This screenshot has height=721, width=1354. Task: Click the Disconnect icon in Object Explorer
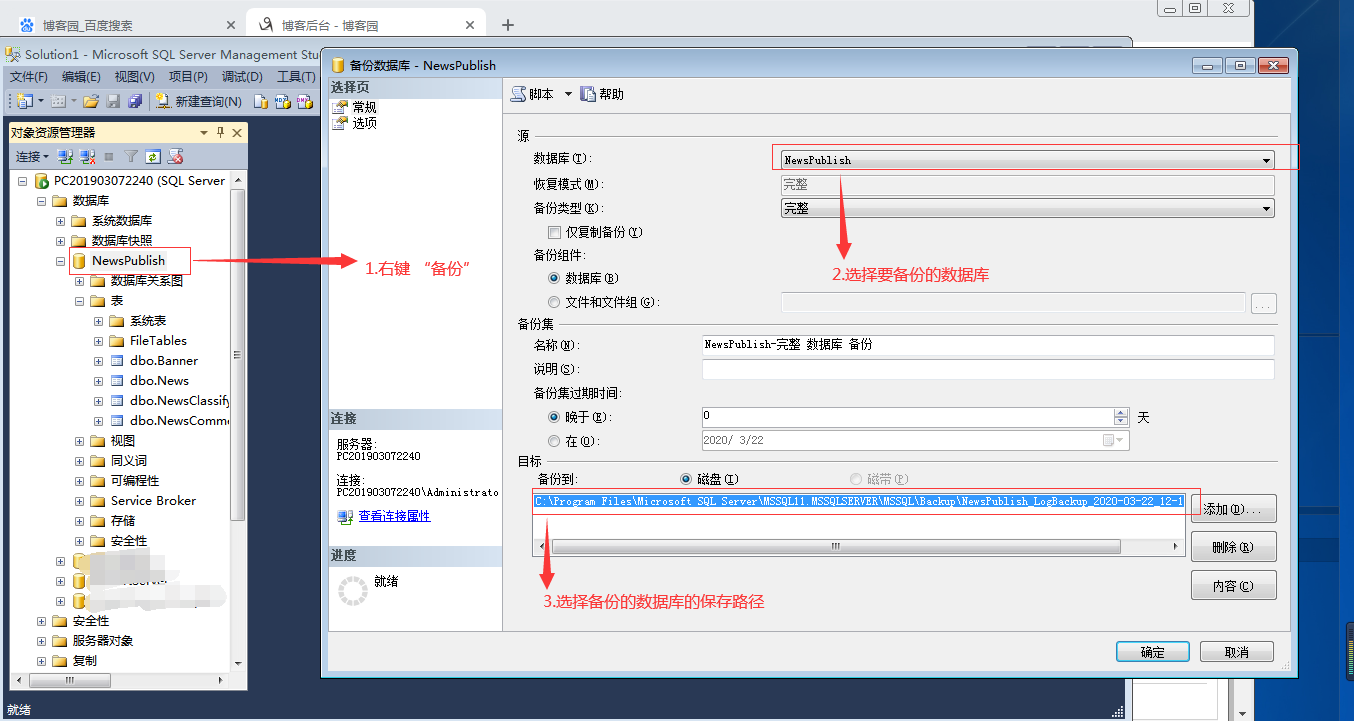(88, 156)
